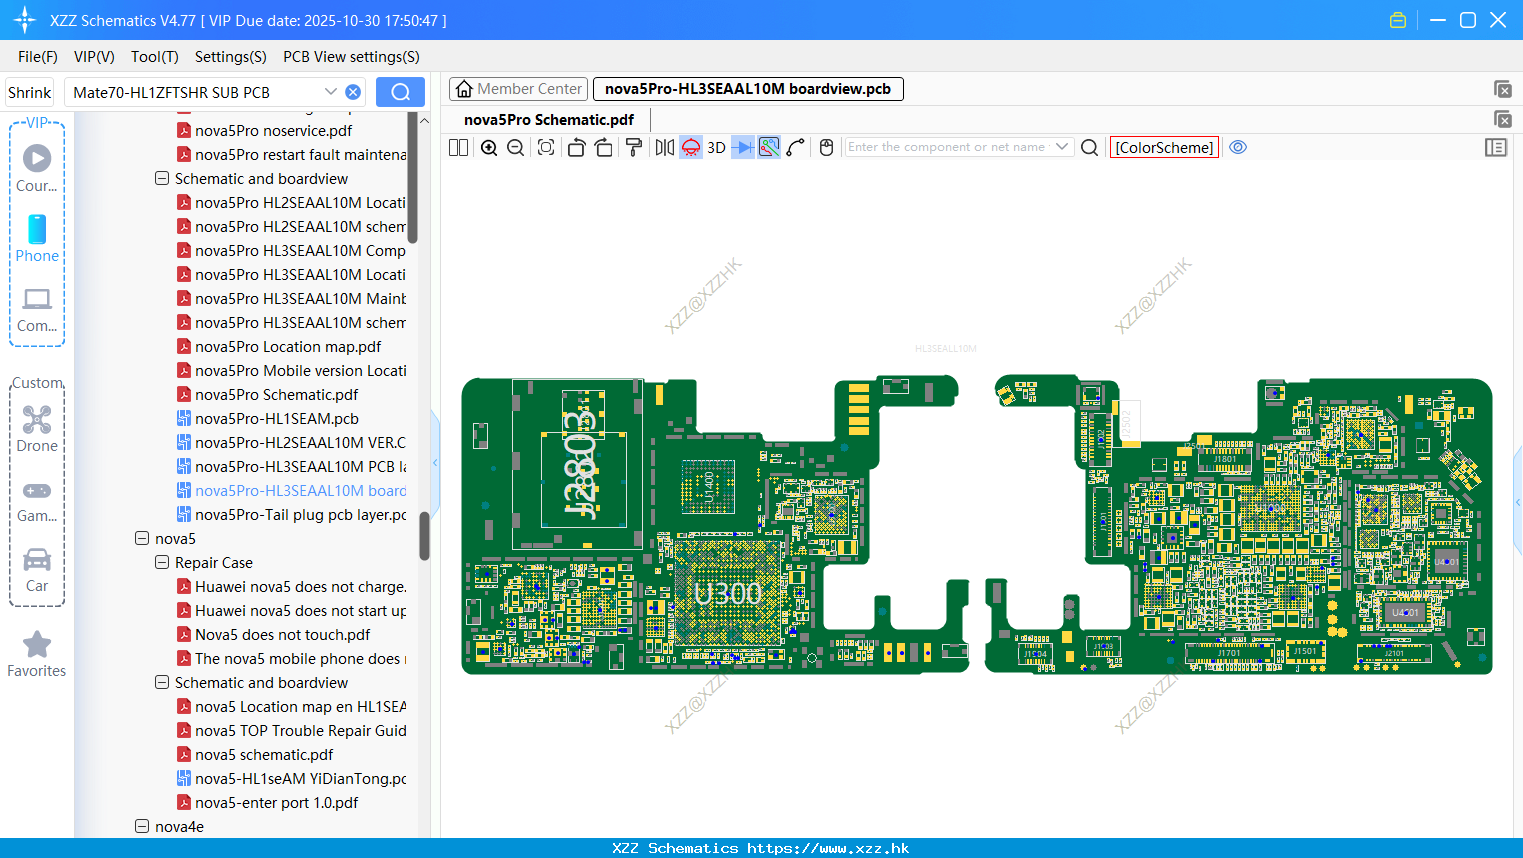This screenshot has height=858, width=1523.
Task: Toggle the diode symbol mode
Action: click(743, 147)
